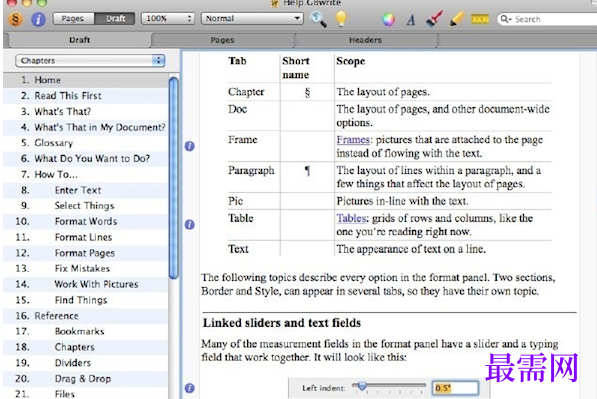
Task: Click the Paragraph table cell
Action: pyautogui.click(x=251, y=171)
